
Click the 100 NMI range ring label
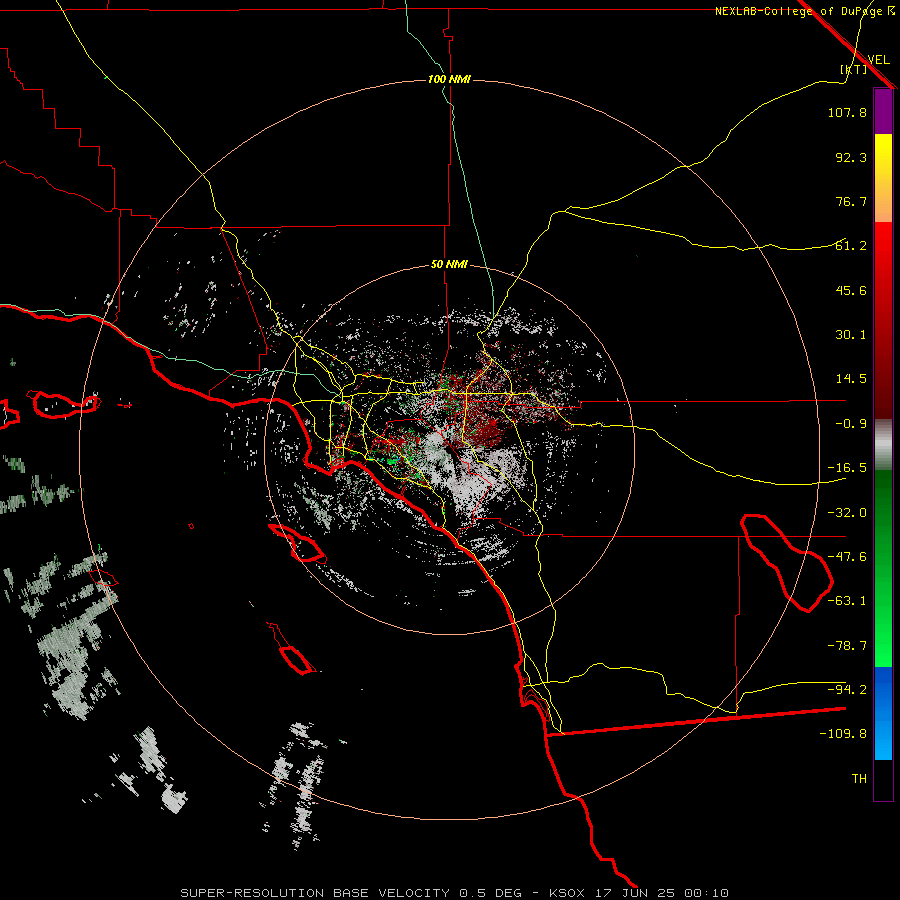449,79
